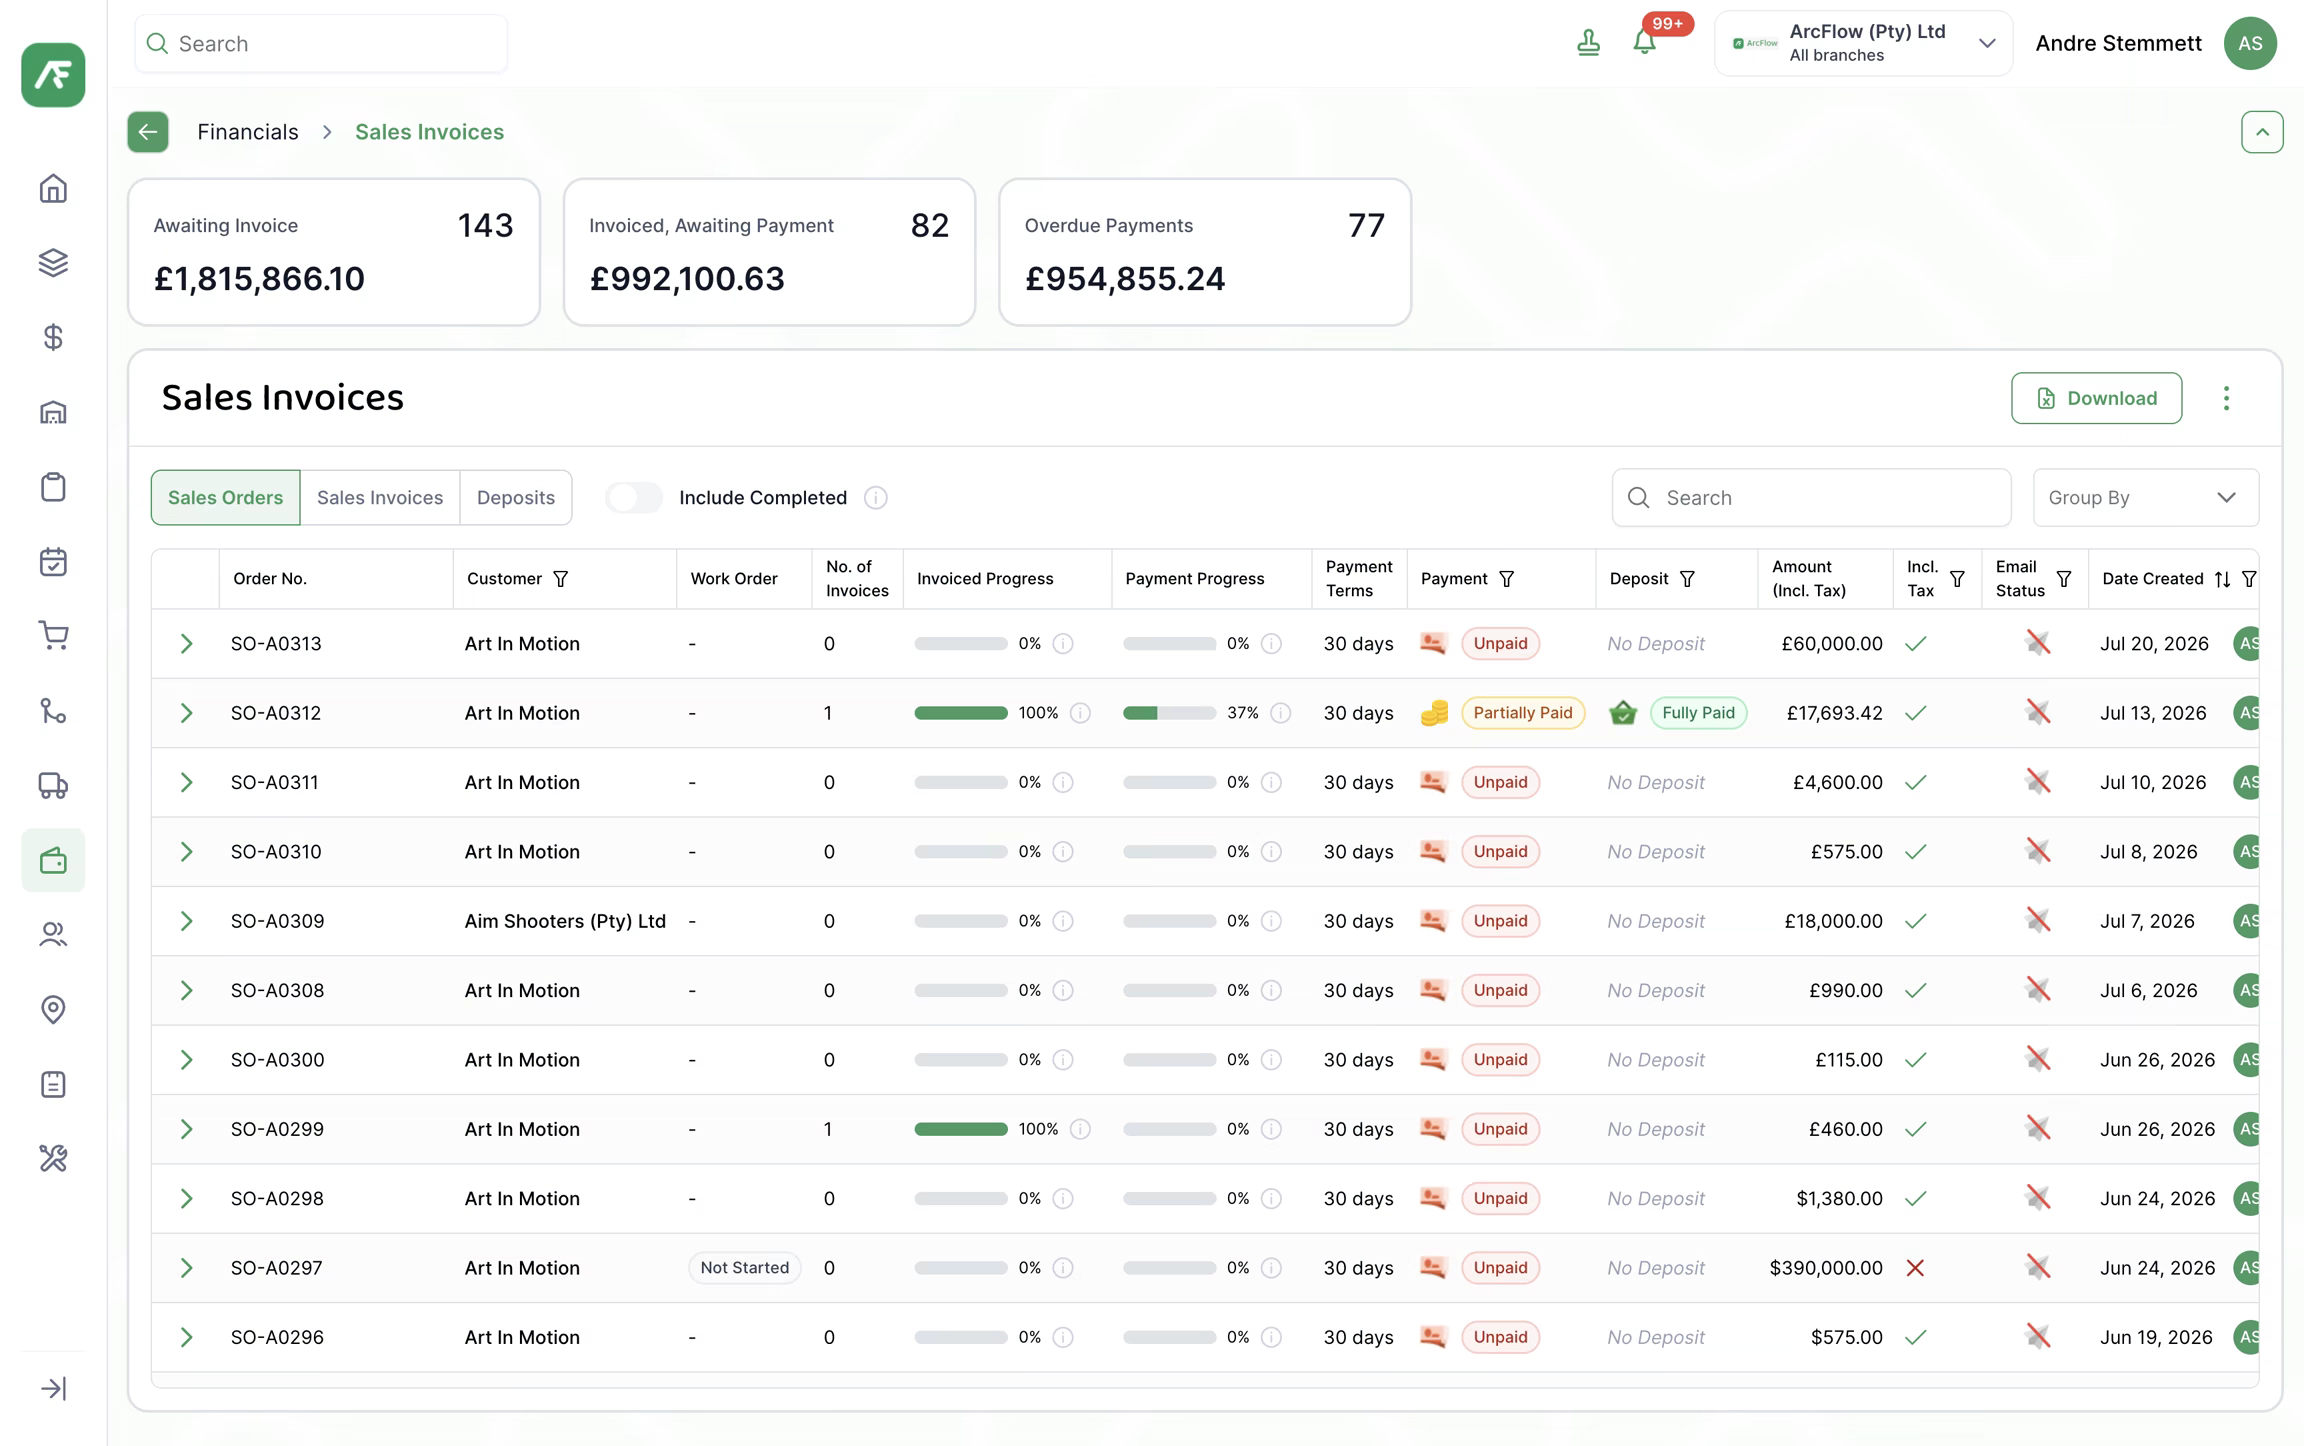Open the three-dot more options menu
This screenshot has width=2304, height=1446.
2226,398
